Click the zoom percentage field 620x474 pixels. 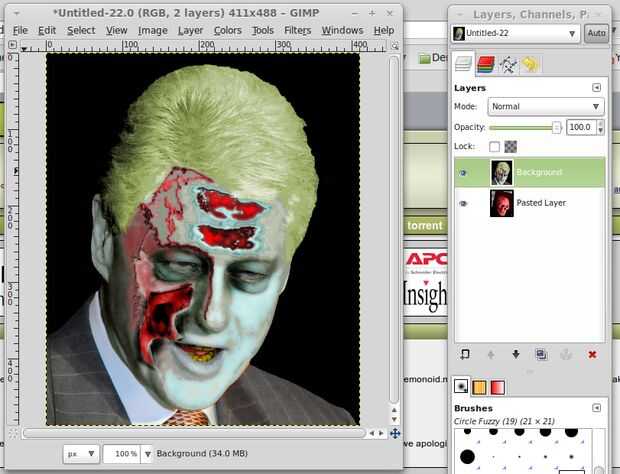point(122,454)
